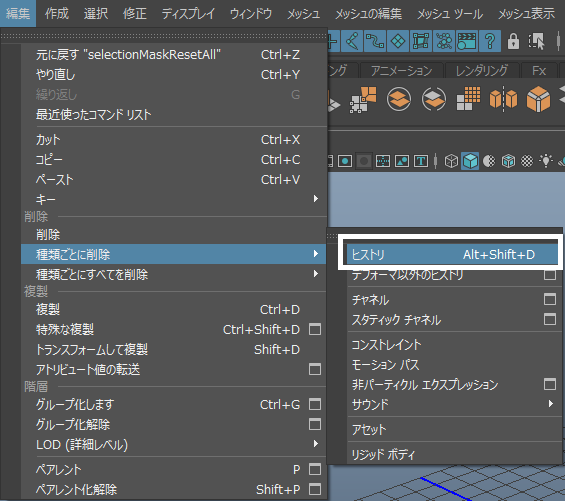The width and height of the screenshot is (565, 501).
Task: Open option box for グループ化解除
Action: point(315,424)
